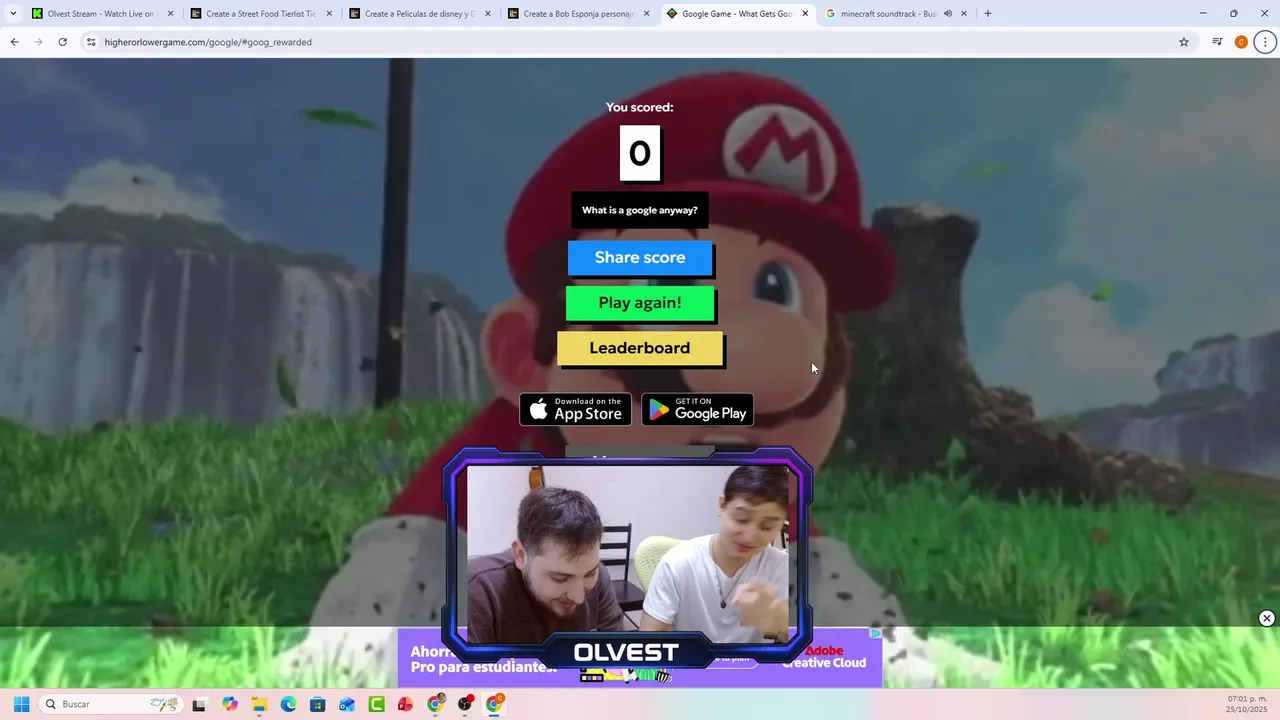Open the Chrome profile avatar
1280x720 pixels.
point(1241,42)
